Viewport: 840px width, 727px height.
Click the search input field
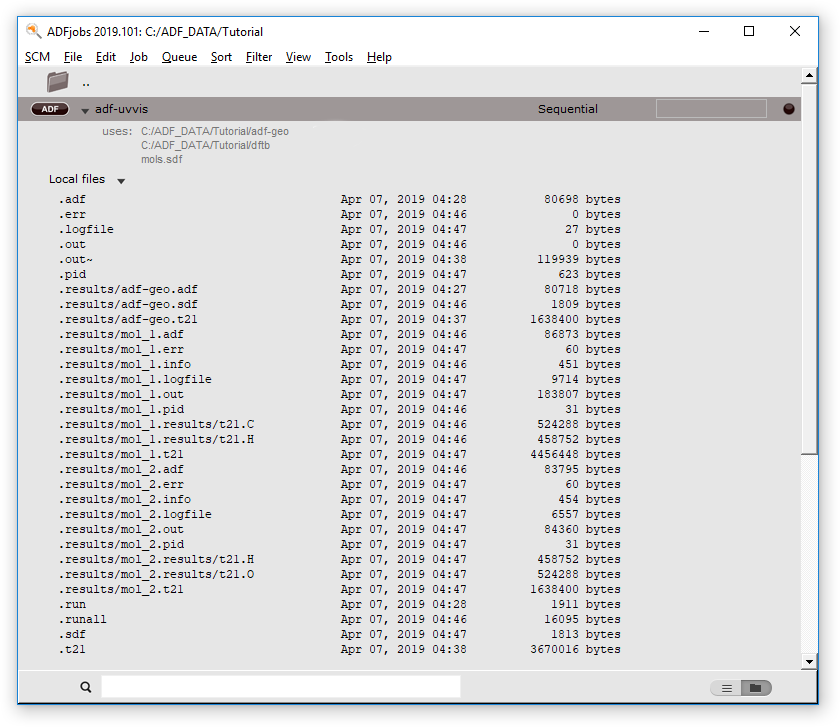point(280,687)
